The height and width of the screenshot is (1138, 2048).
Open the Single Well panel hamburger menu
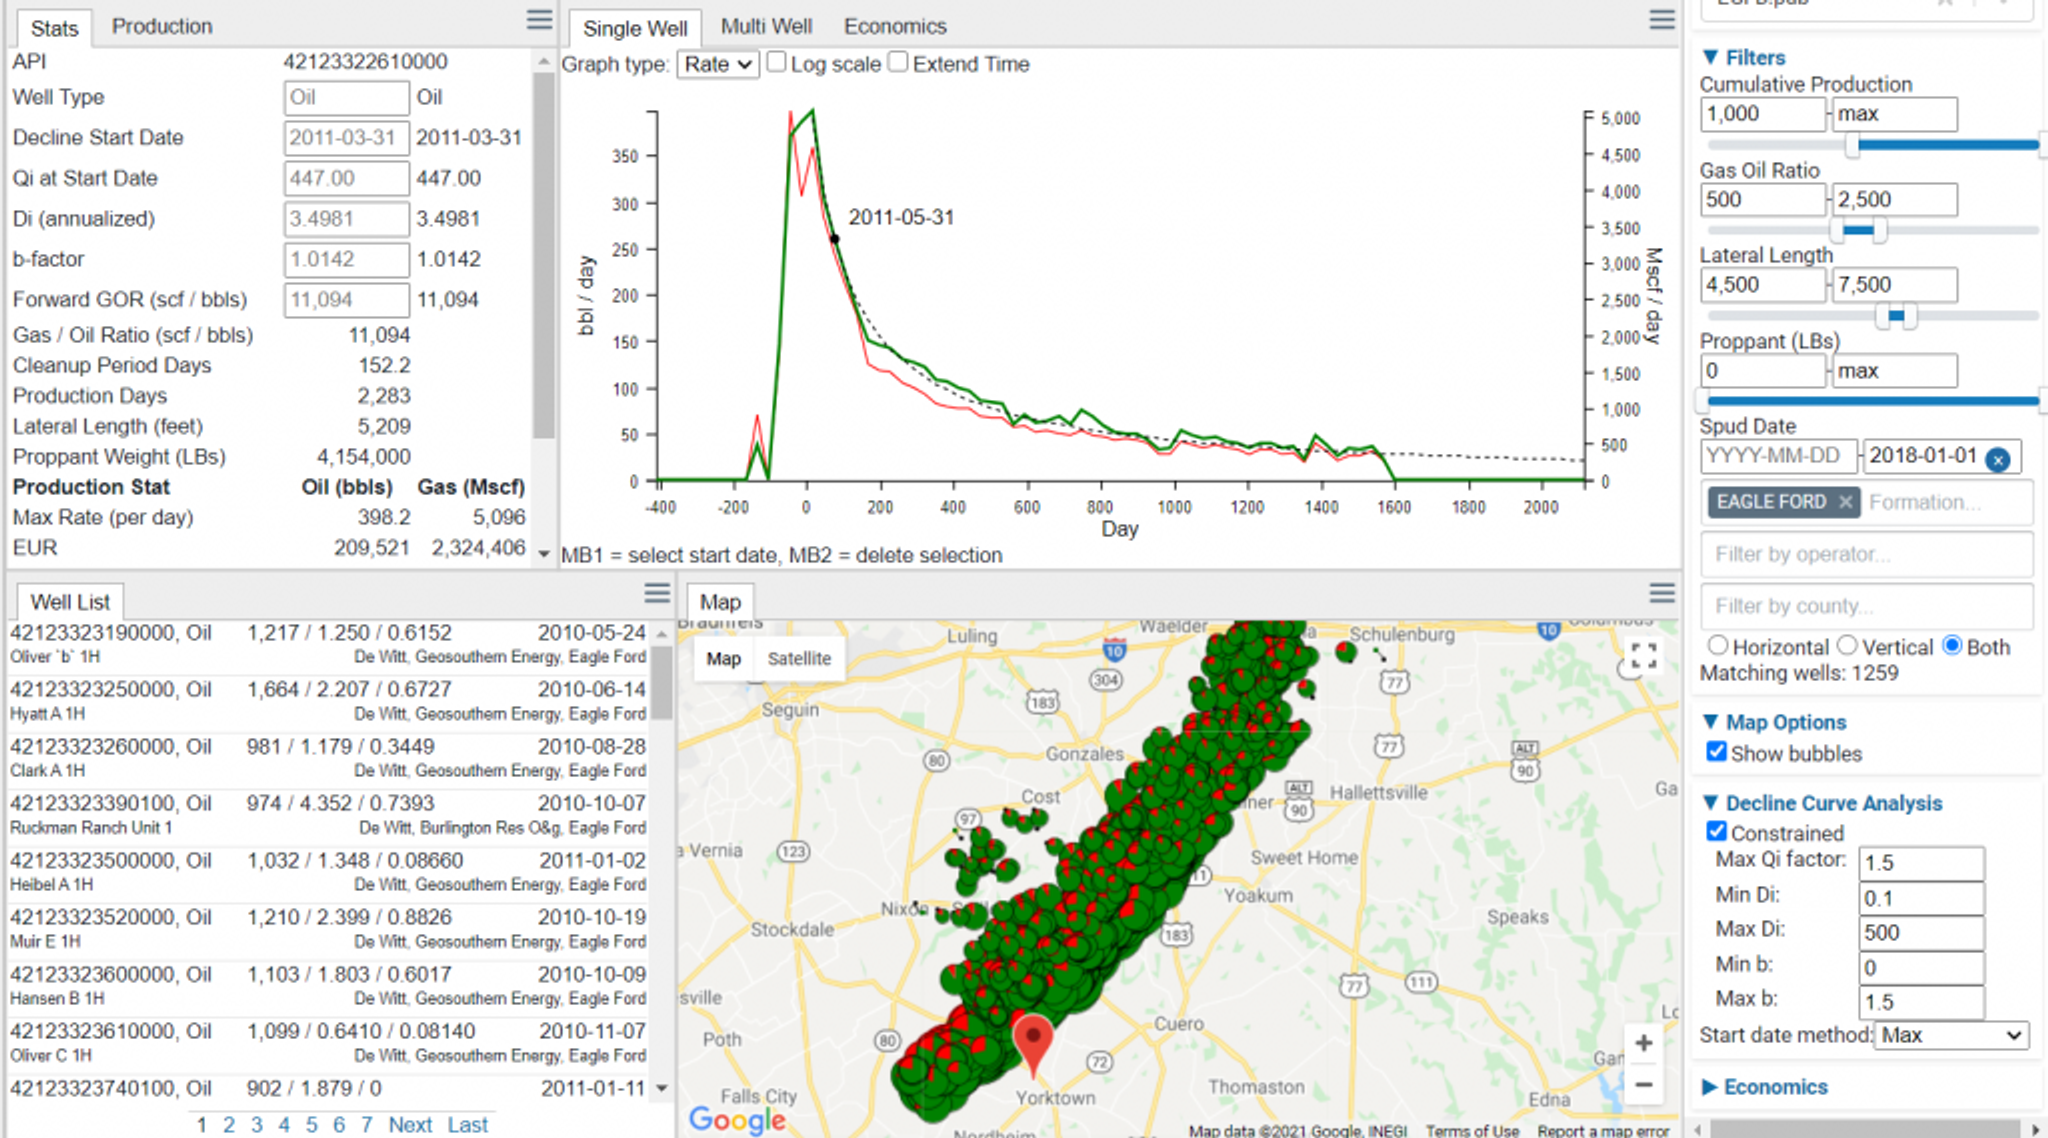[1661, 20]
